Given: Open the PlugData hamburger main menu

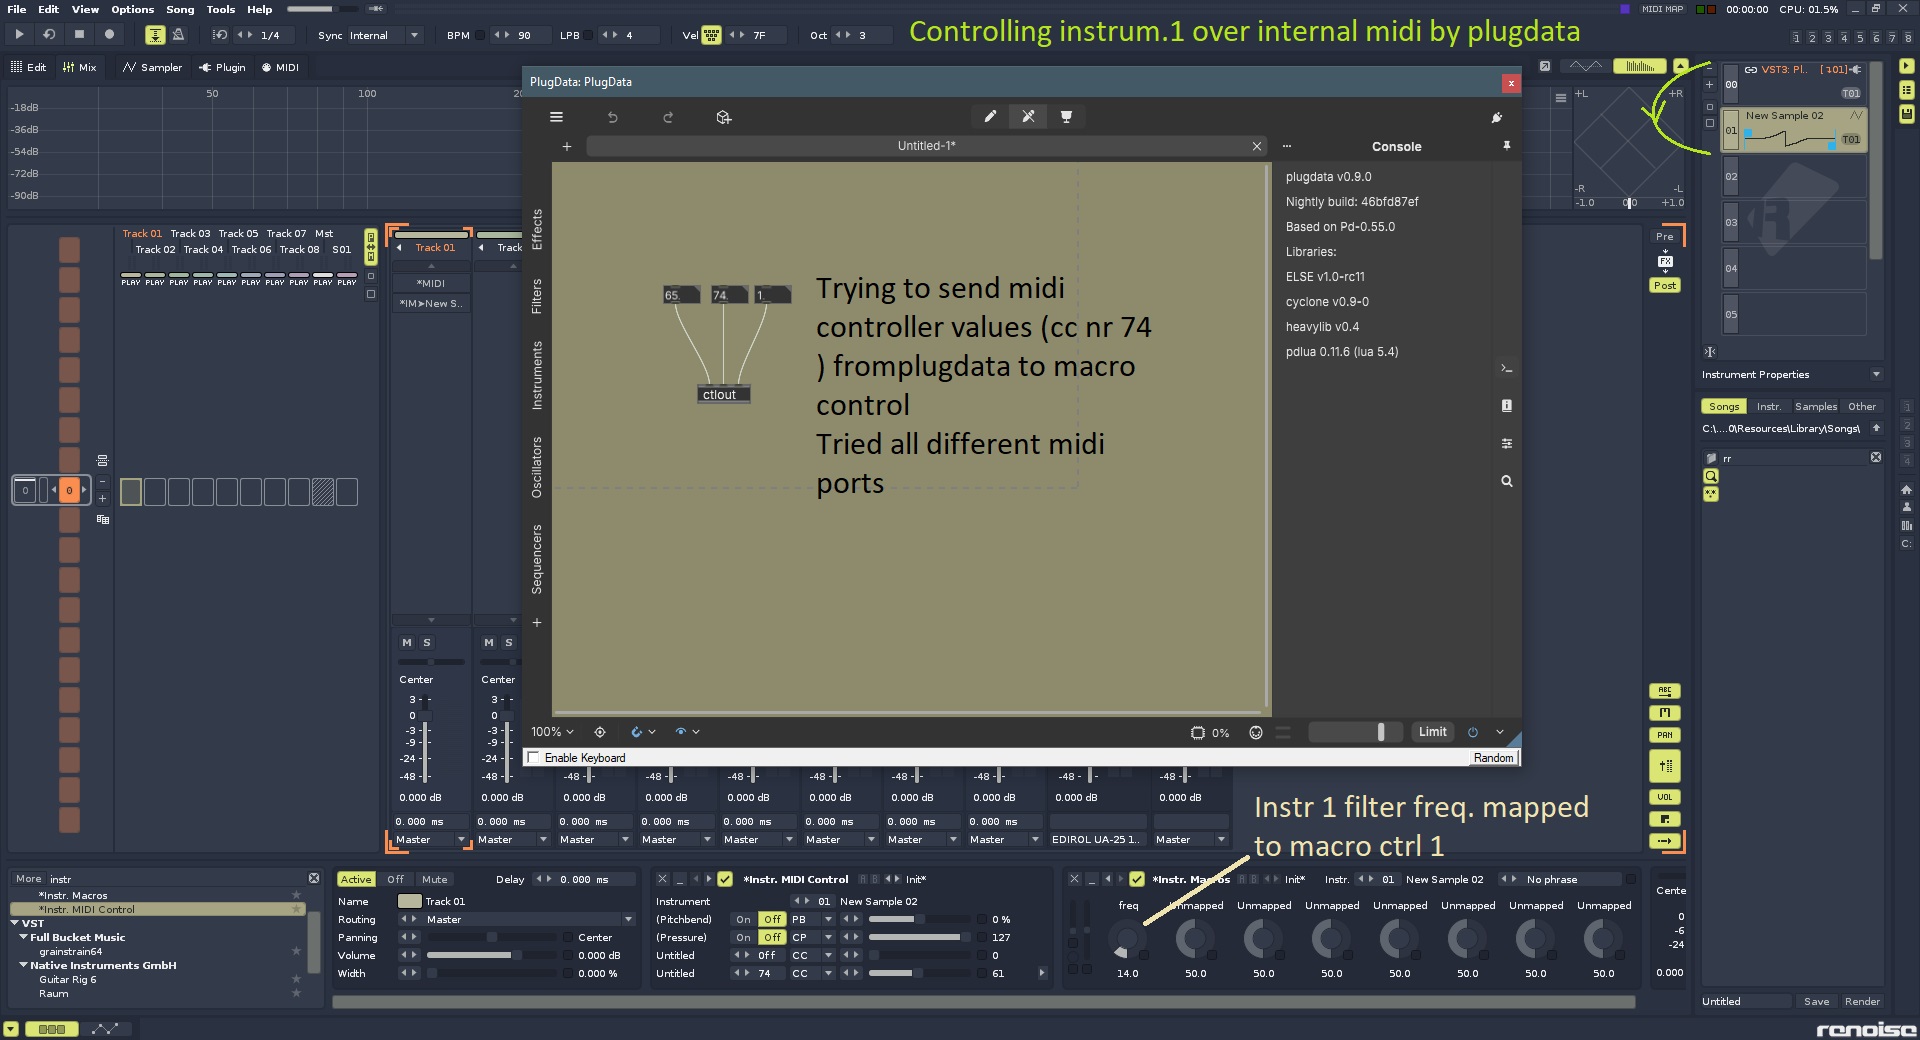Looking at the screenshot, I should click(x=556, y=117).
